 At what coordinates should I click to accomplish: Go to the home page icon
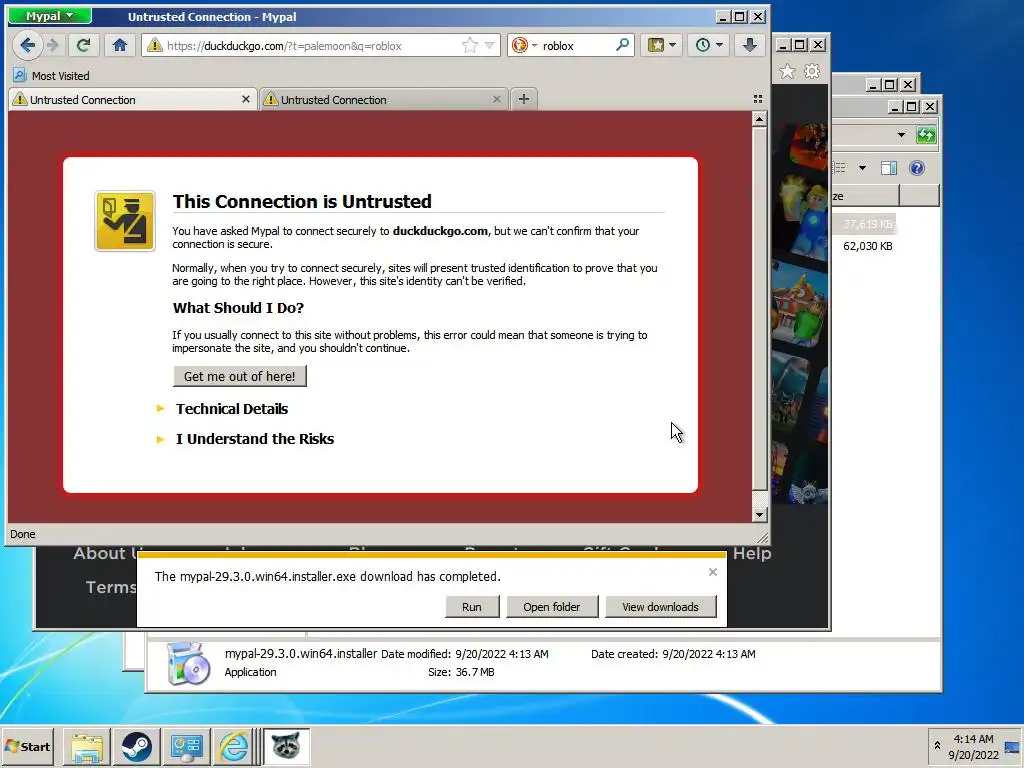point(120,45)
